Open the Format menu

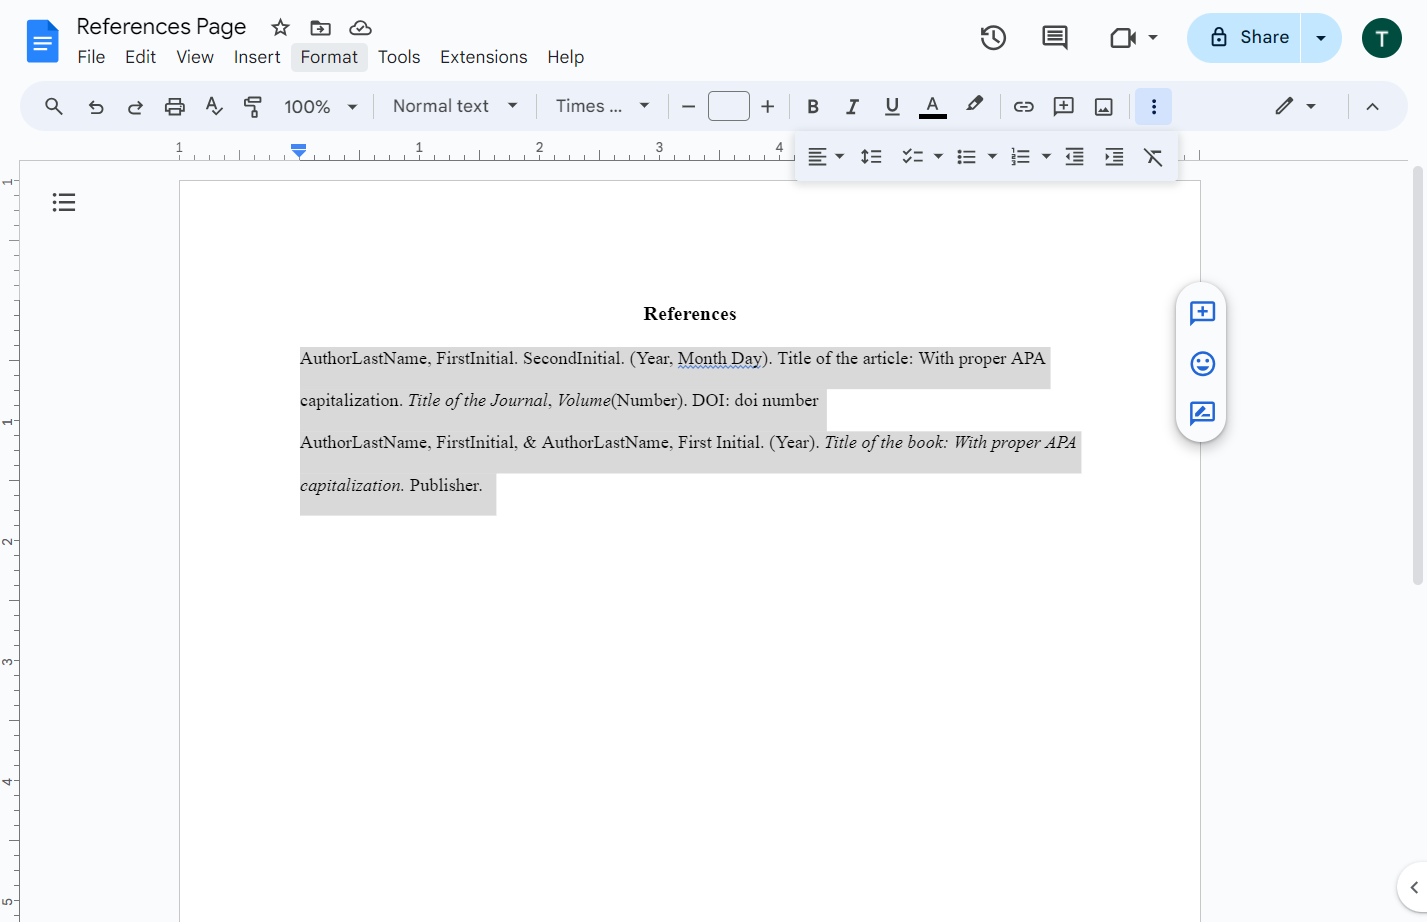(x=329, y=57)
